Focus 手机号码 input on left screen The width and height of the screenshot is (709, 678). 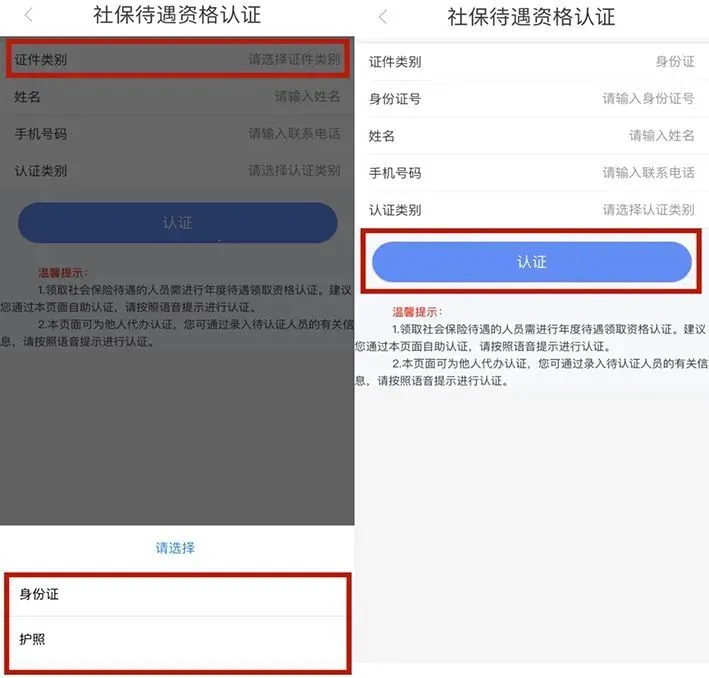(177, 133)
